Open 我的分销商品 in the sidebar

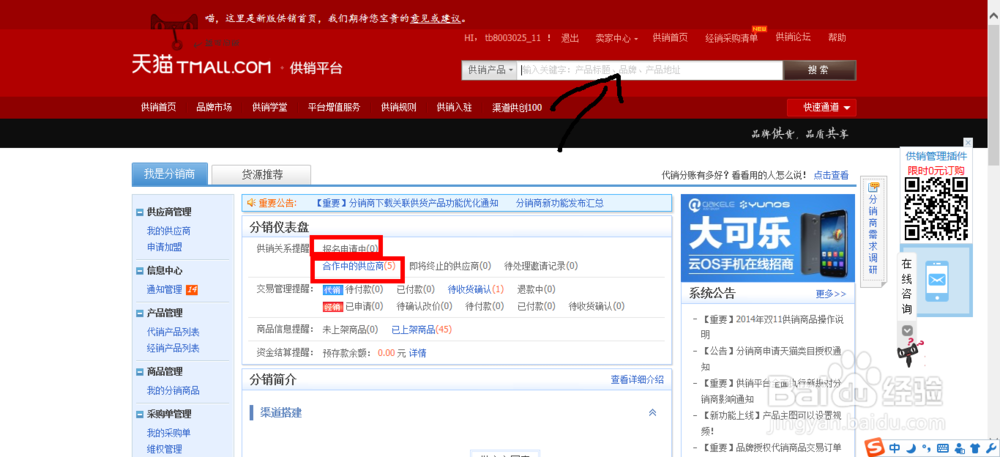(173, 390)
